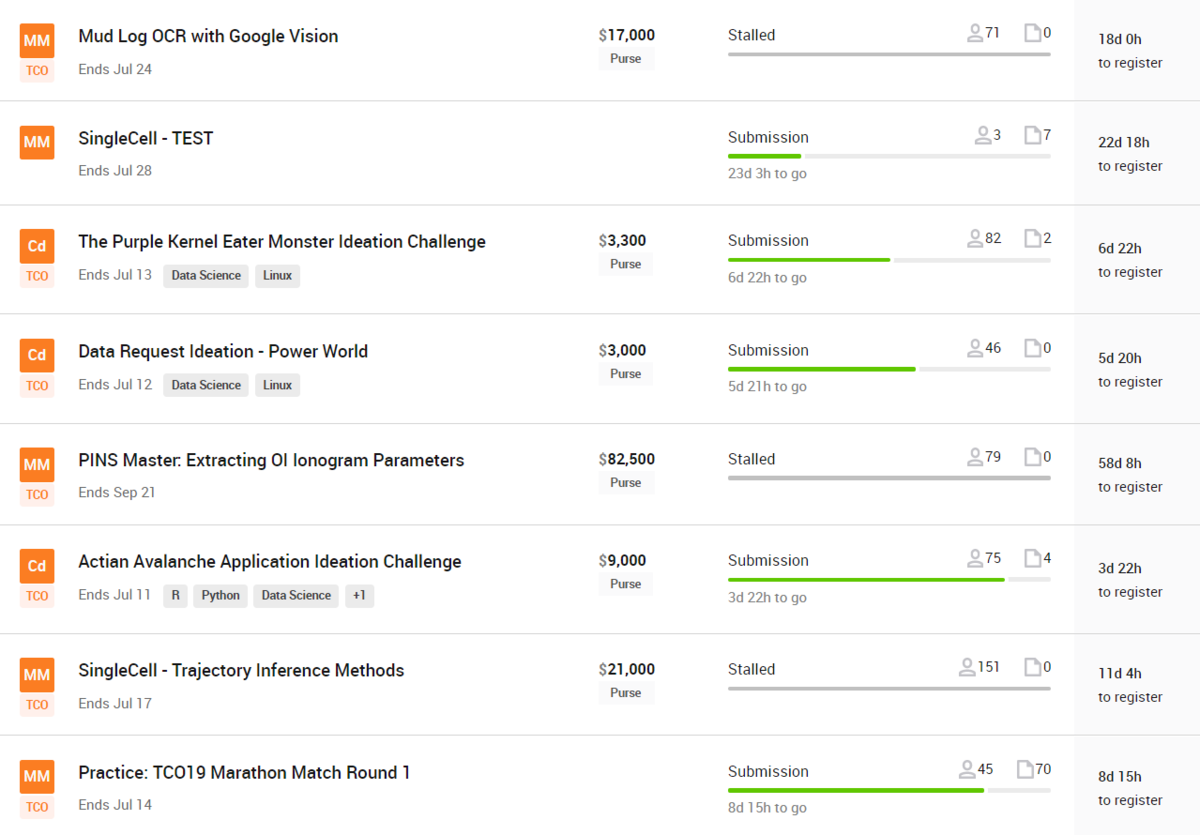Click the Cd icon for Purple Kernel Eater challenge

tap(37, 245)
